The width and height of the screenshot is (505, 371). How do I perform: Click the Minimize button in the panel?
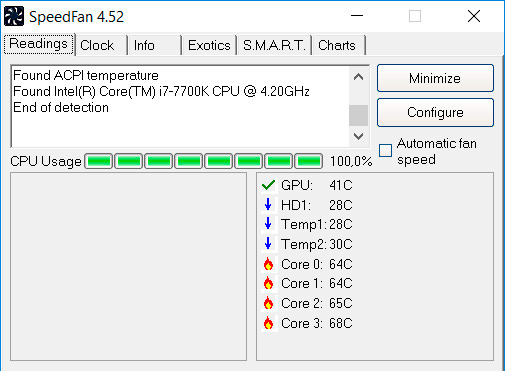435,78
